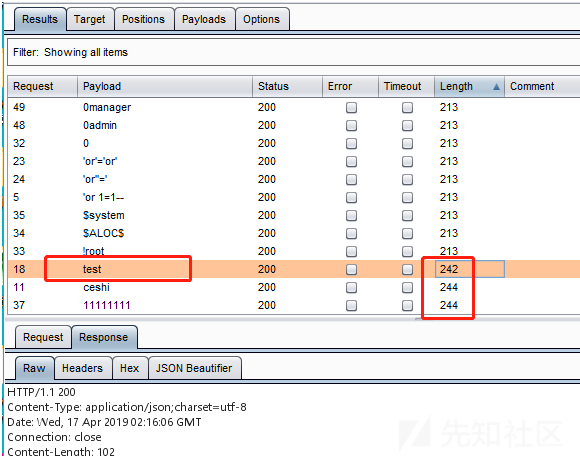This screenshot has height=456, width=580.
Task: Sort results by Payload column header
Action: point(165,87)
